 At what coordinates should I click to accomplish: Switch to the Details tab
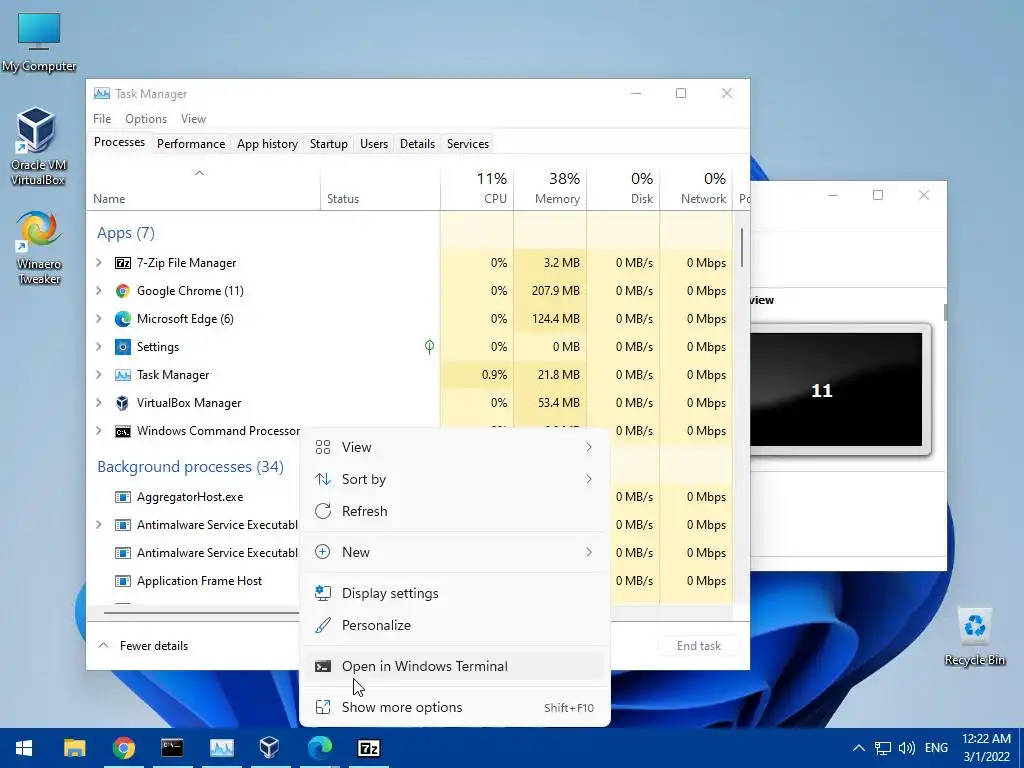(x=417, y=144)
